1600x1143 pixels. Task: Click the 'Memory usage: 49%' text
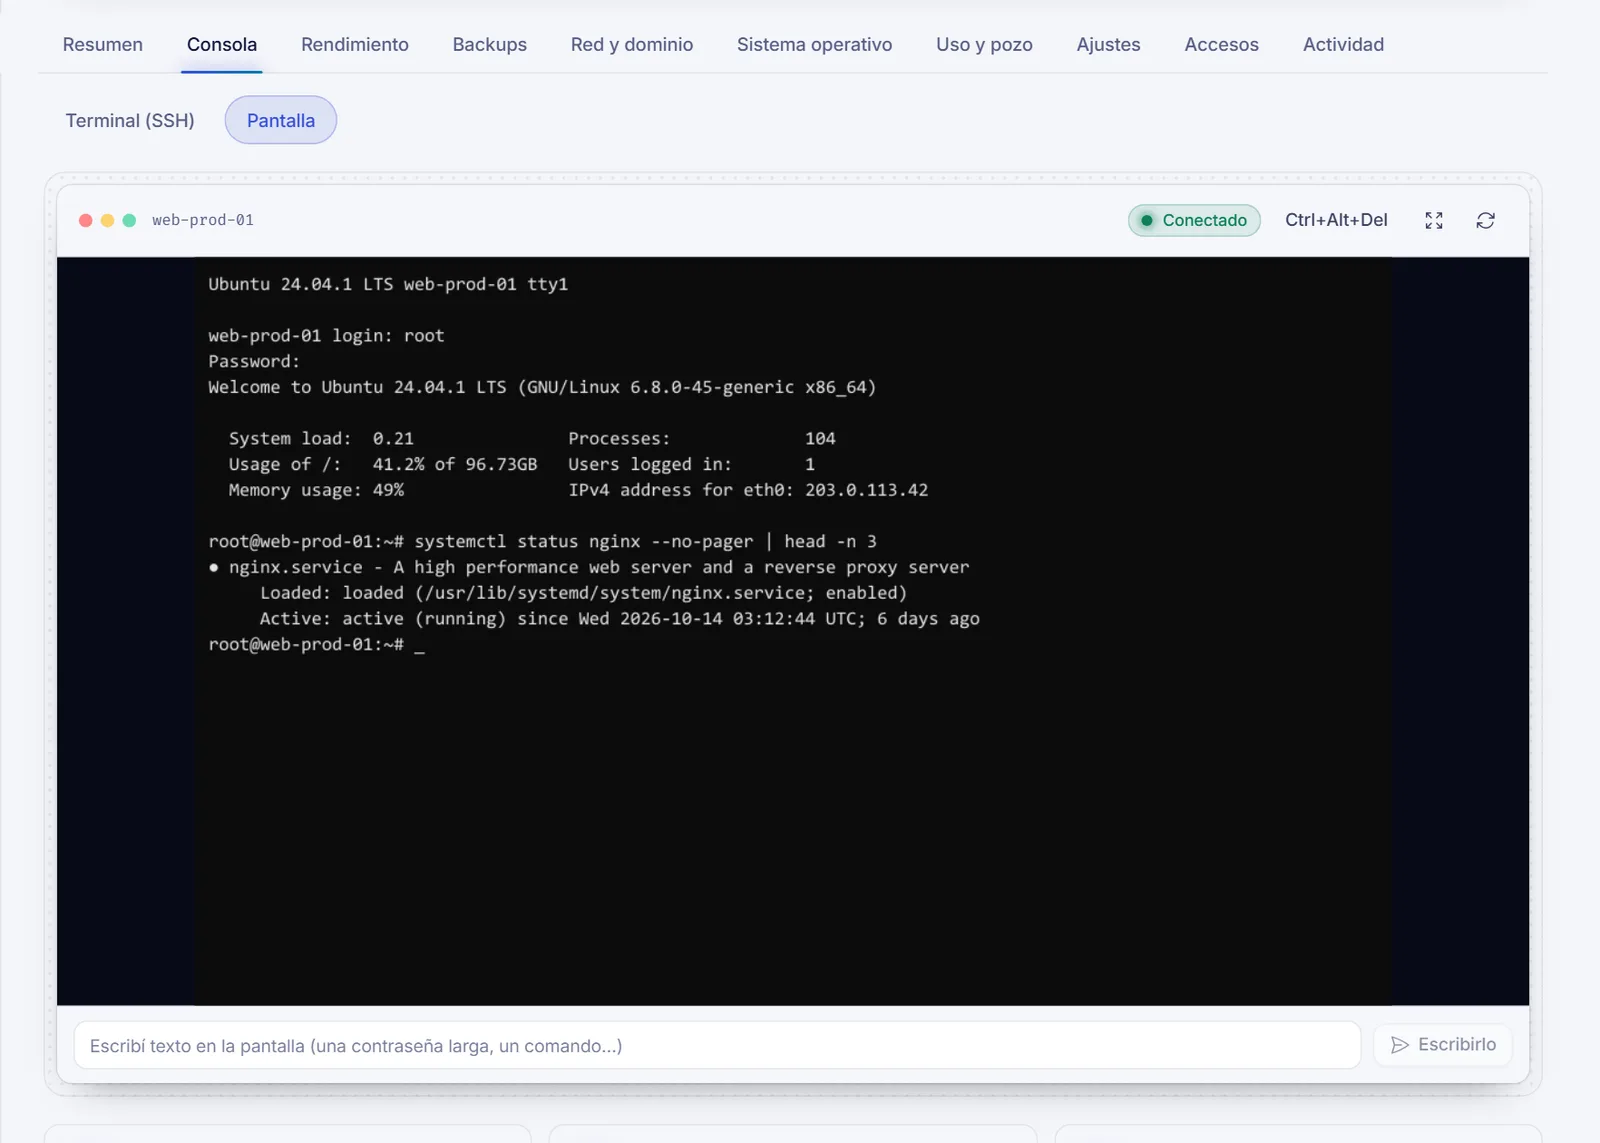point(316,490)
